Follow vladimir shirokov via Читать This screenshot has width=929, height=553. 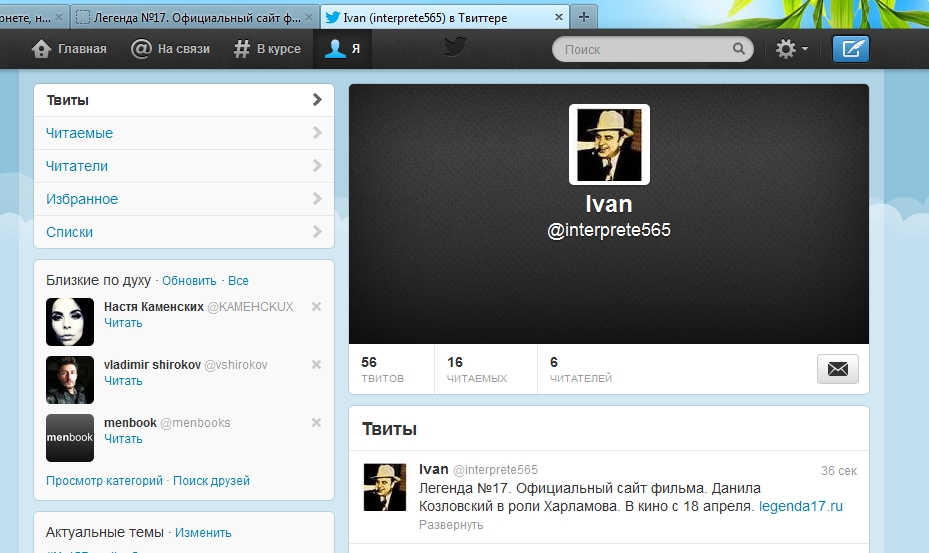tap(123, 381)
